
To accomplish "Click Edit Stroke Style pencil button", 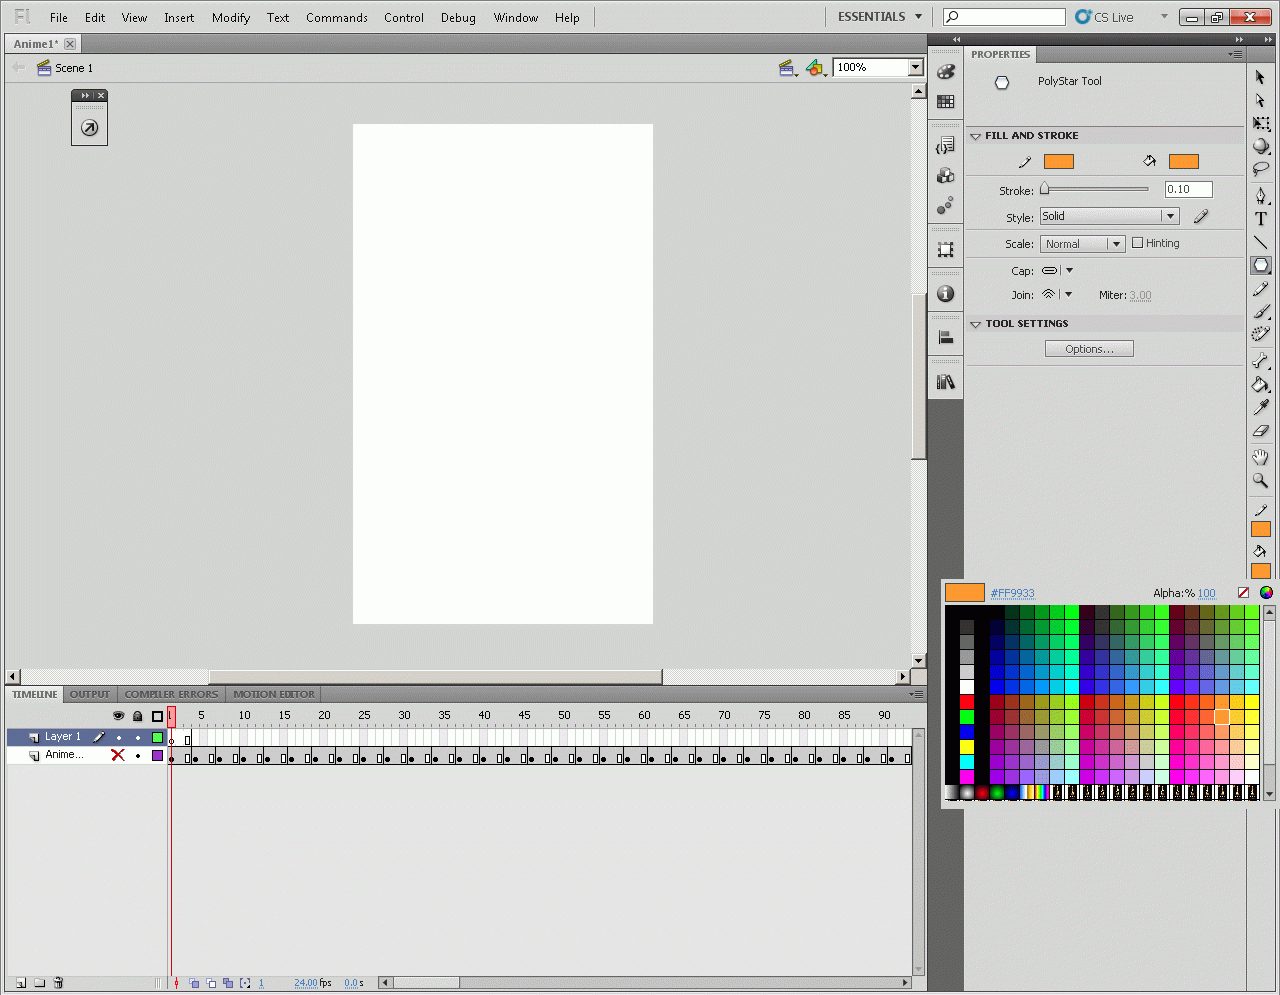I will (1201, 216).
